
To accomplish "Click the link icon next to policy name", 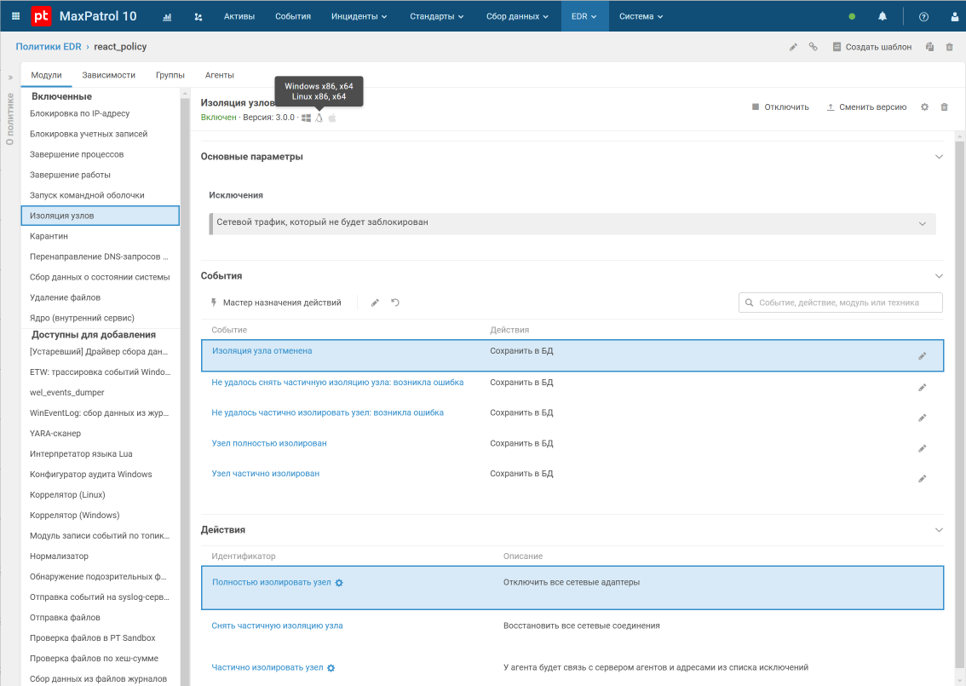I will [x=813, y=47].
